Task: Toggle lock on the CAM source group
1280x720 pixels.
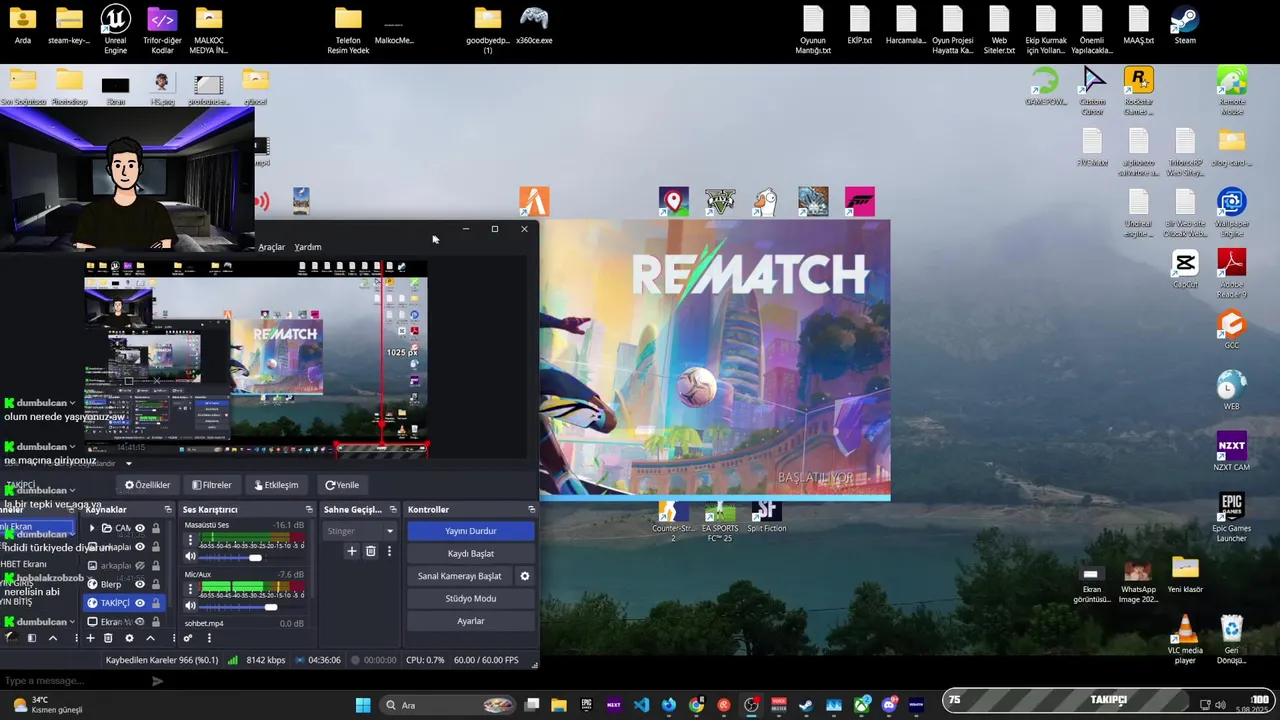Action: (155, 528)
